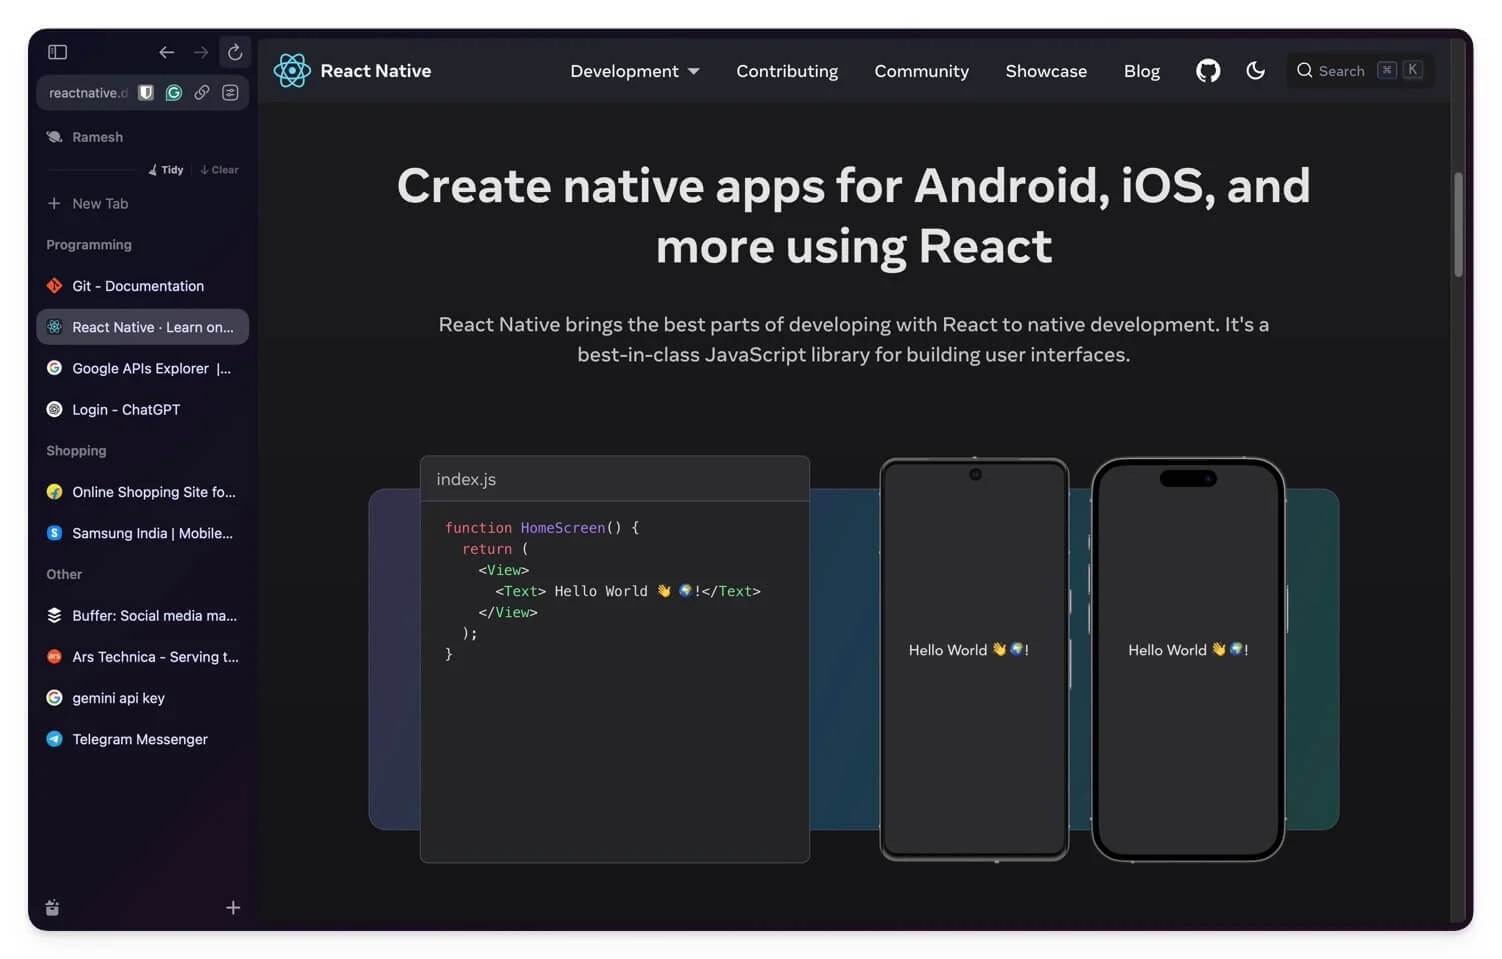1502x959 pixels.
Task: Select the Programming folder heading
Action: [89, 245]
